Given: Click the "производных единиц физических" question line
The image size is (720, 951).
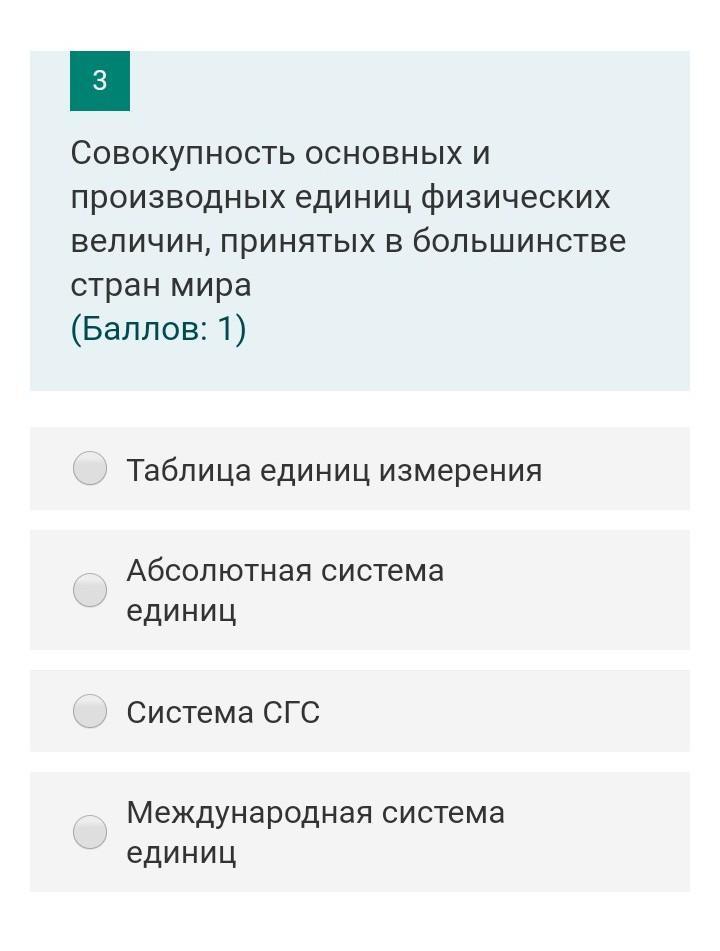Looking at the screenshot, I should coord(340,198).
